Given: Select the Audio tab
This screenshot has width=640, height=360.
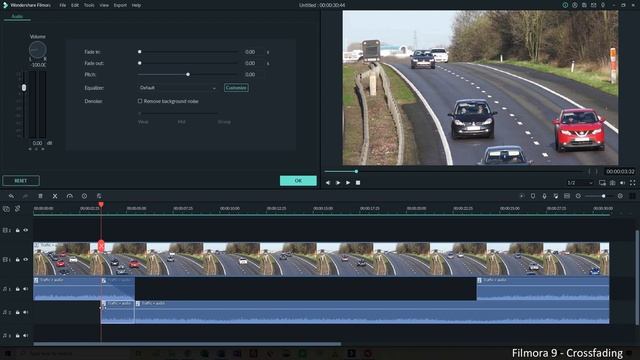Looking at the screenshot, I should pyautogui.click(x=17, y=16).
